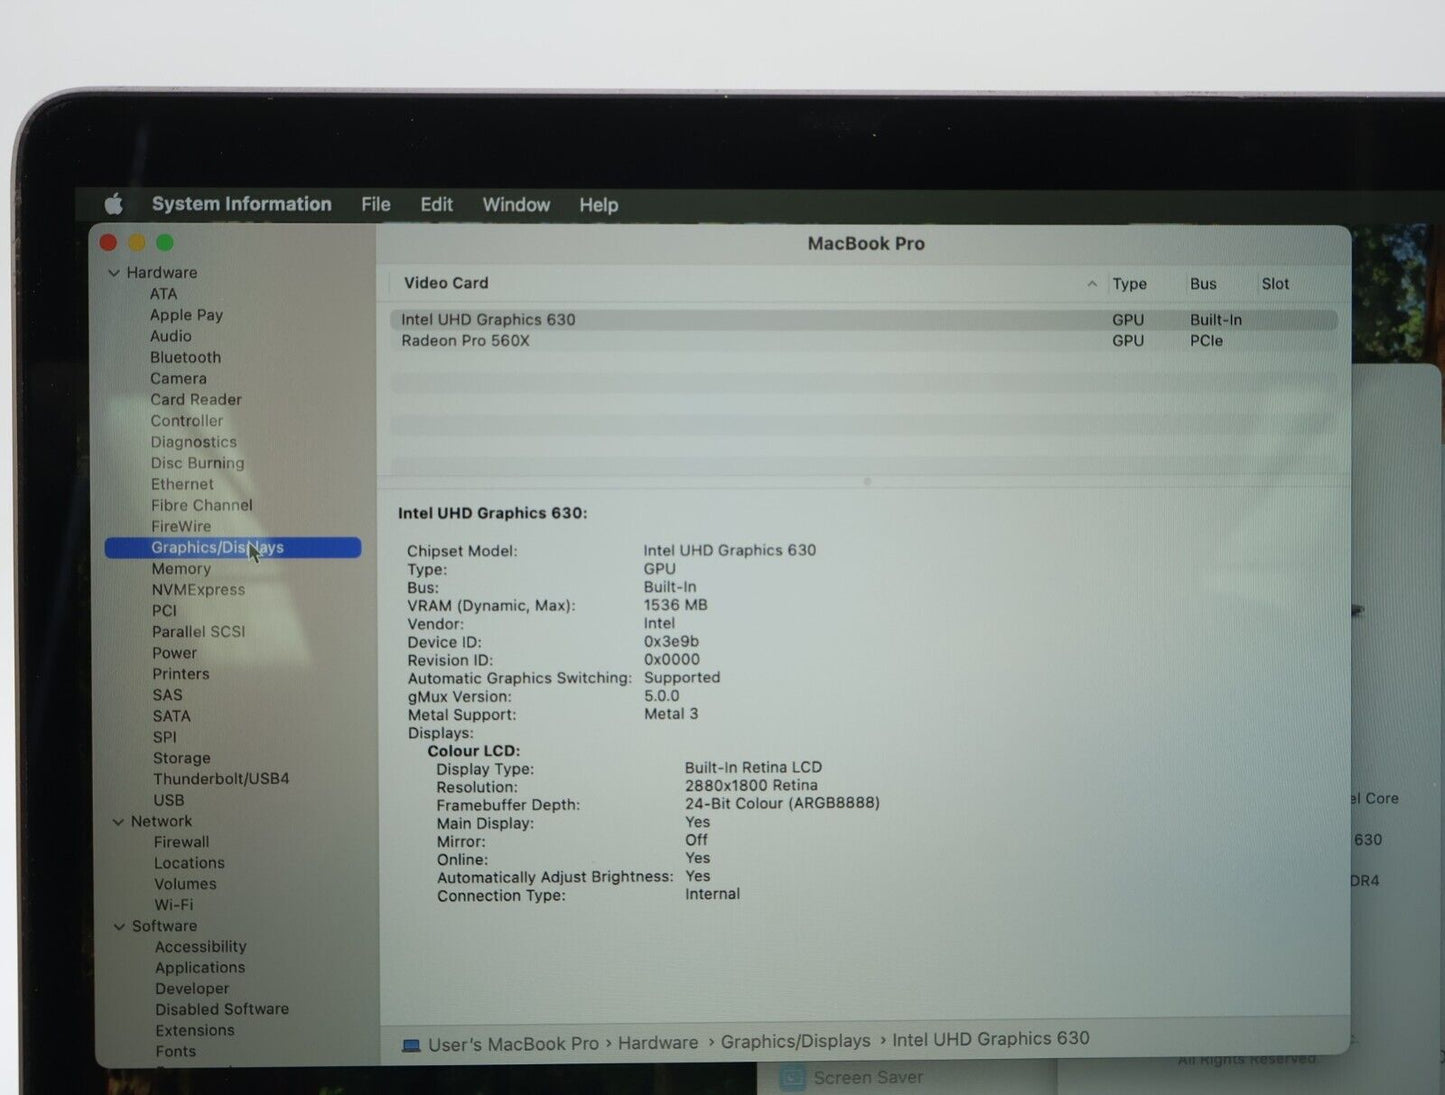Viewport: 1445px width, 1095px height.
Task: Select Locations under Network
Action: (x=189, y=863)
